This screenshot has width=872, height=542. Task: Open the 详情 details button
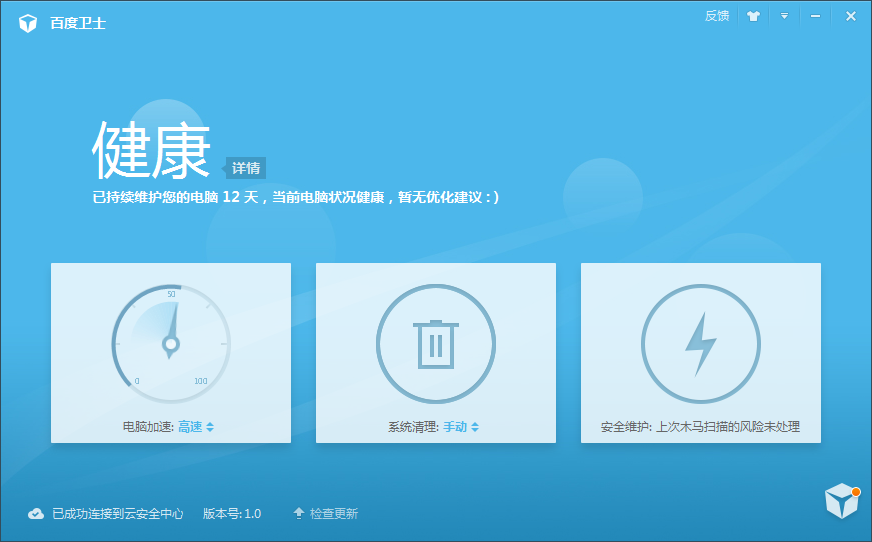tap(246, 168)
